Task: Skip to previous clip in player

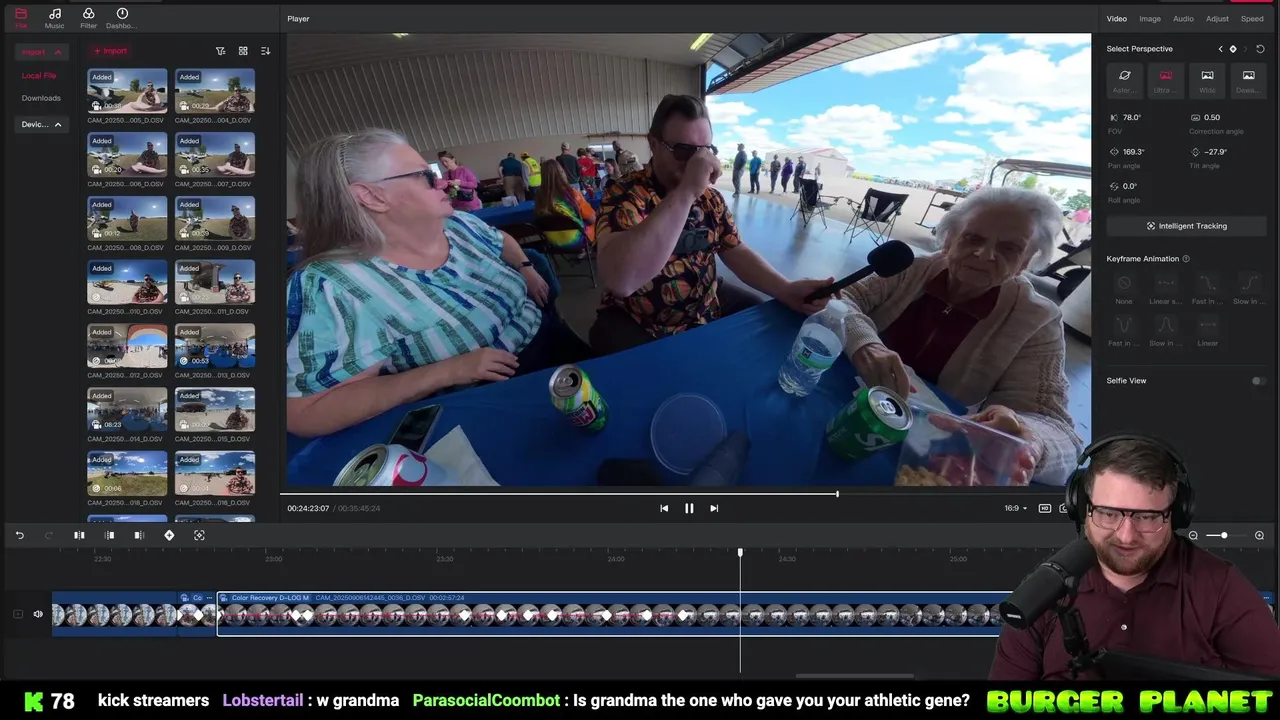Action: (x=664, y=508)
